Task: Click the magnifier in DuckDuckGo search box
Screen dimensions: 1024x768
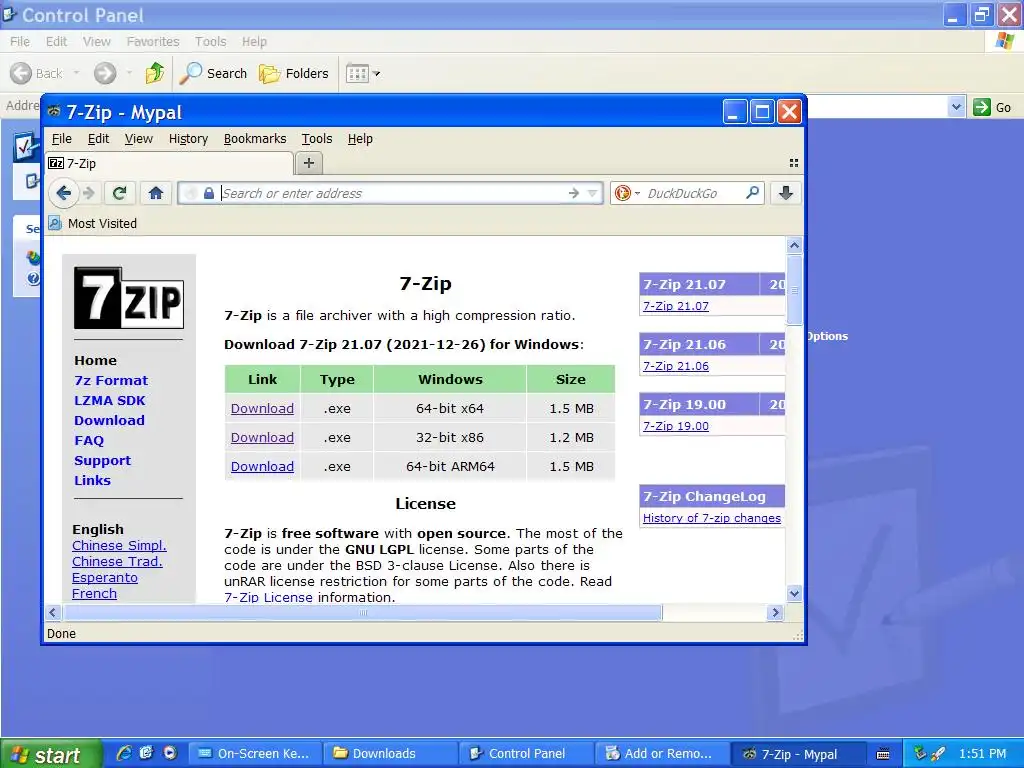Action: pyautogui.click(x=752, y=193)
